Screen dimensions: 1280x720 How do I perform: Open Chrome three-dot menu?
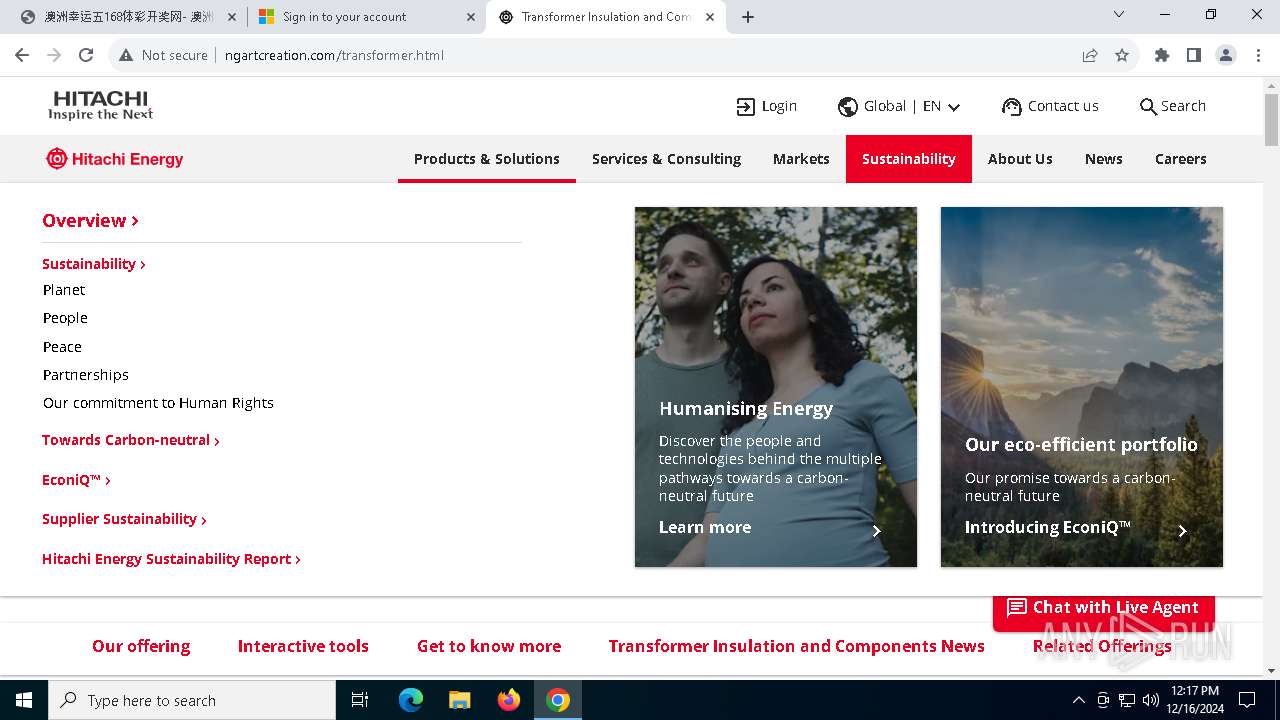pyautogui.click(x=1258, y=55)
